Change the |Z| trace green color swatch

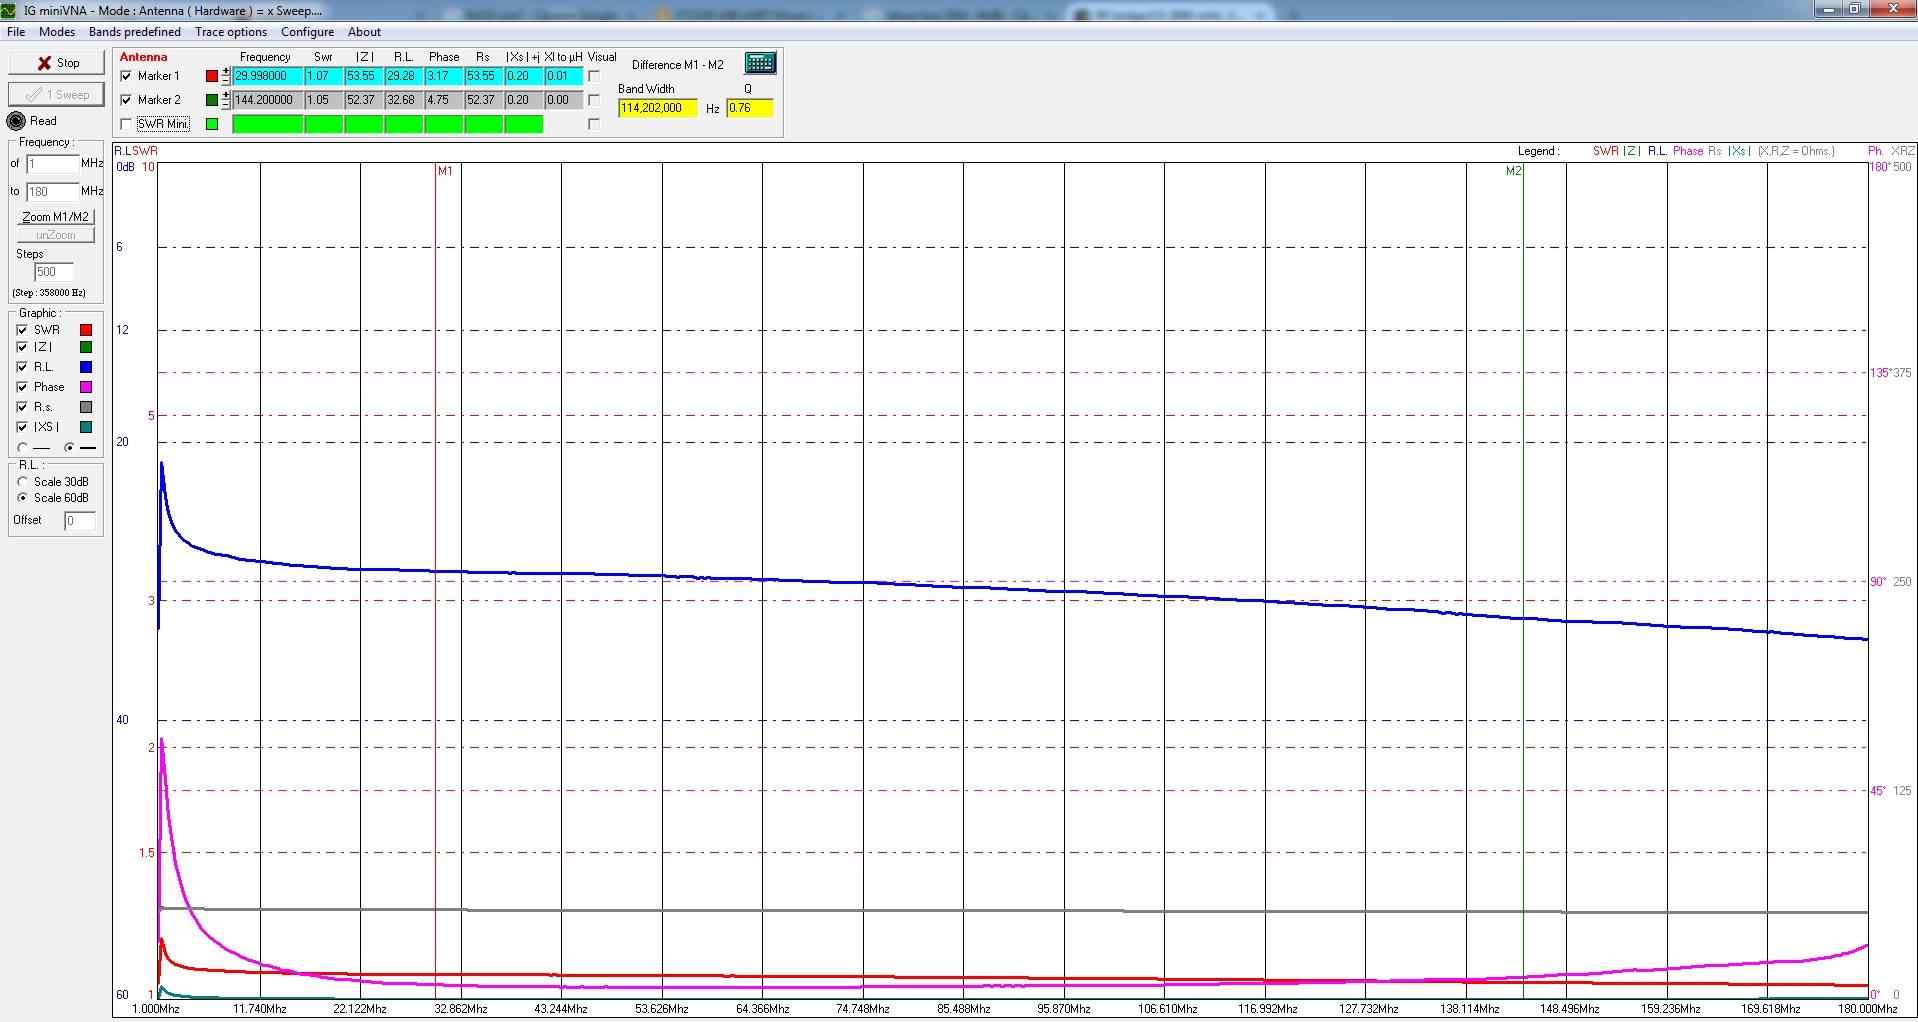click(86, 347)
